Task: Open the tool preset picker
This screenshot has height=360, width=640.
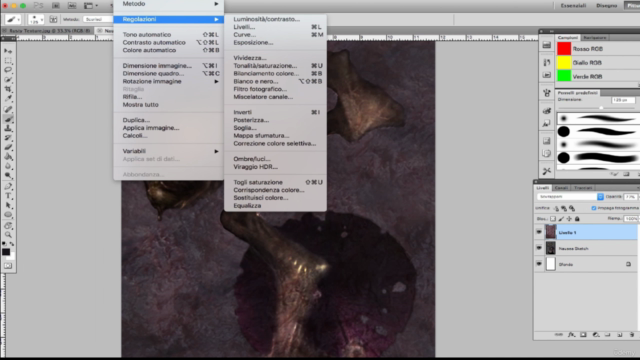Action: click(13, 19)
